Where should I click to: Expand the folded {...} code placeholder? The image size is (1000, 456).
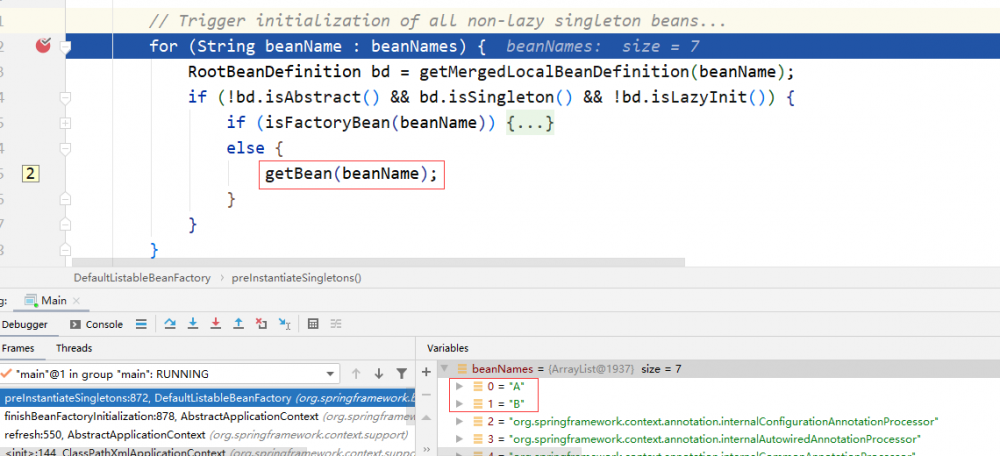(529, 123)
